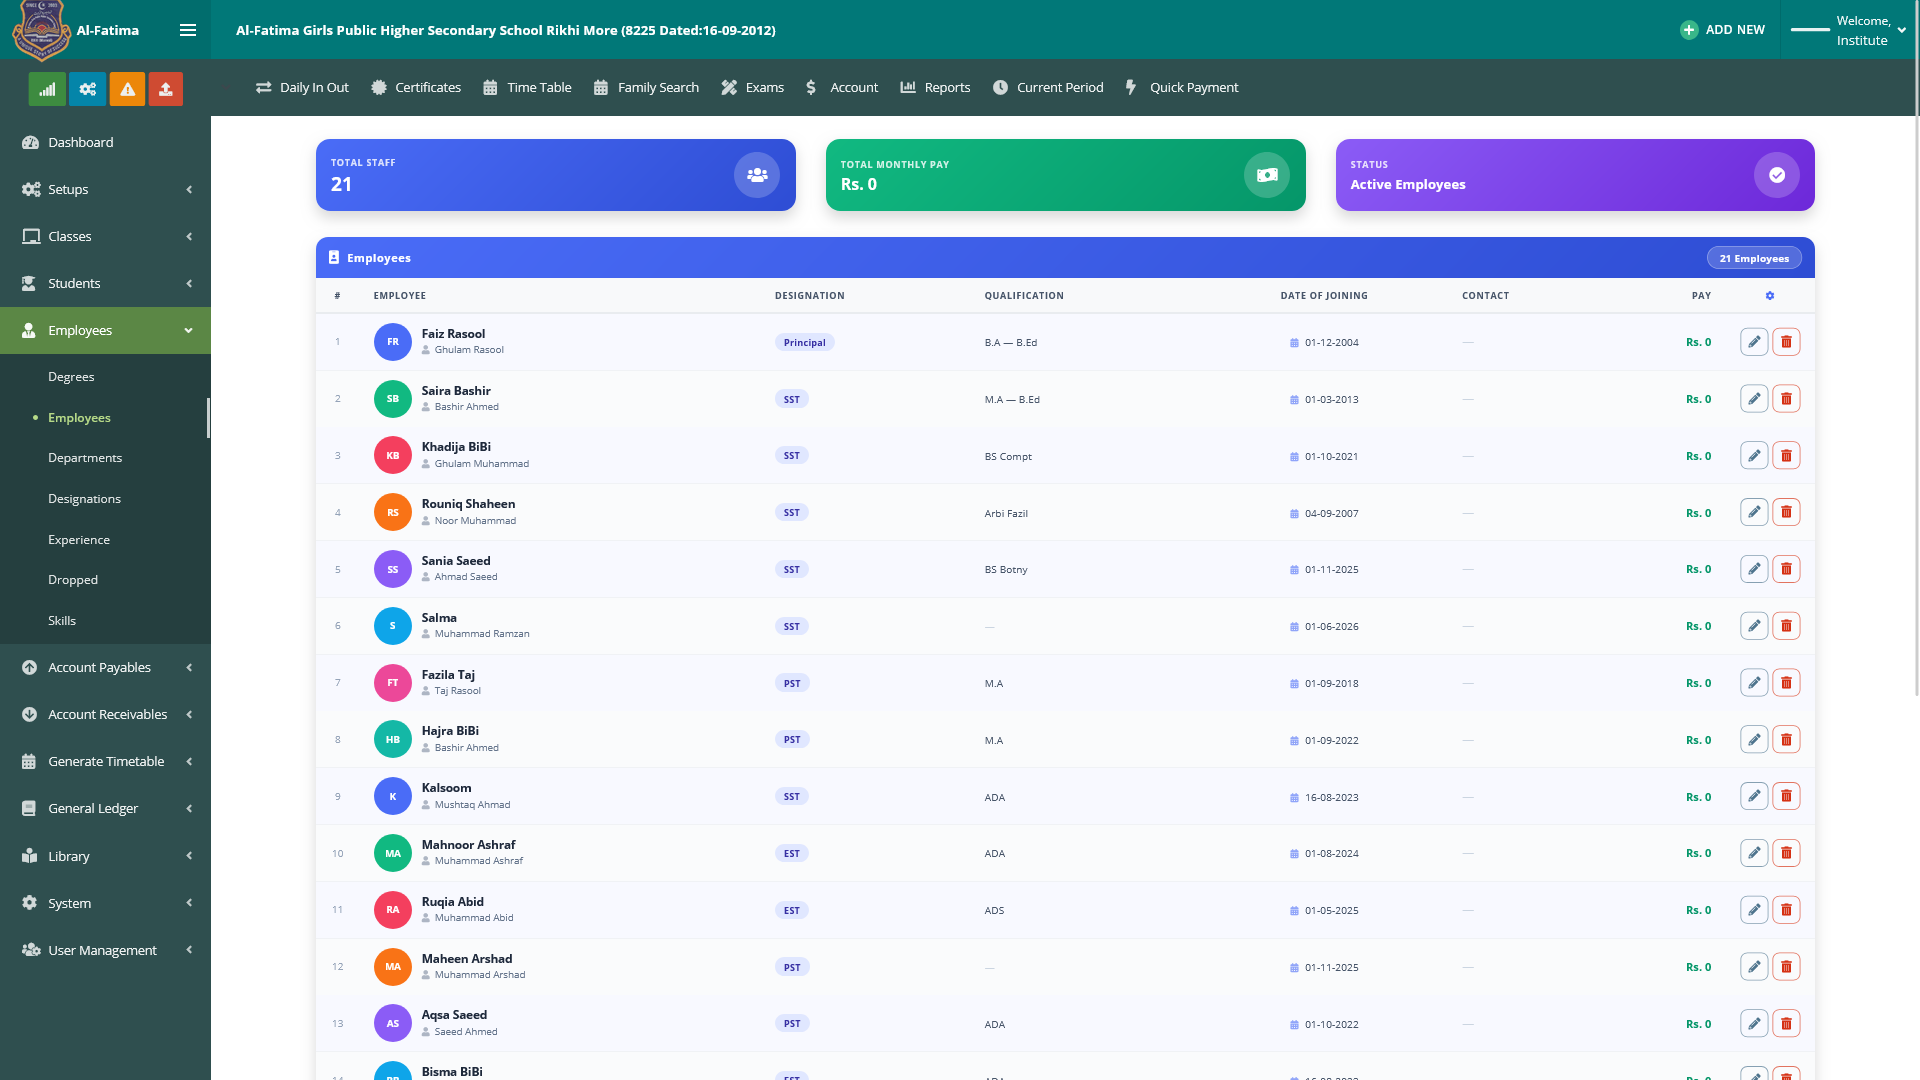Open table settings gear in header
1920x1080 pixels.
pyautogui.click(x=1770, y=296)
